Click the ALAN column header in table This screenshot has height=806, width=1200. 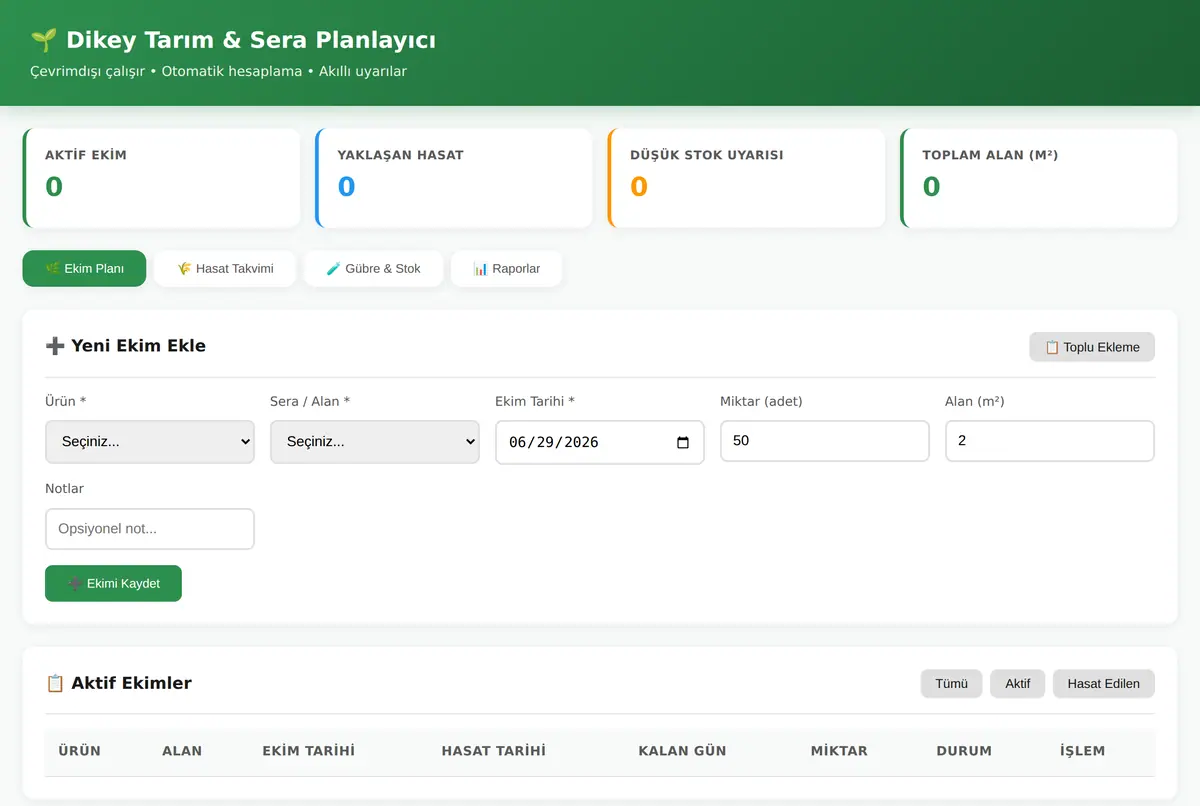(182, 751)
